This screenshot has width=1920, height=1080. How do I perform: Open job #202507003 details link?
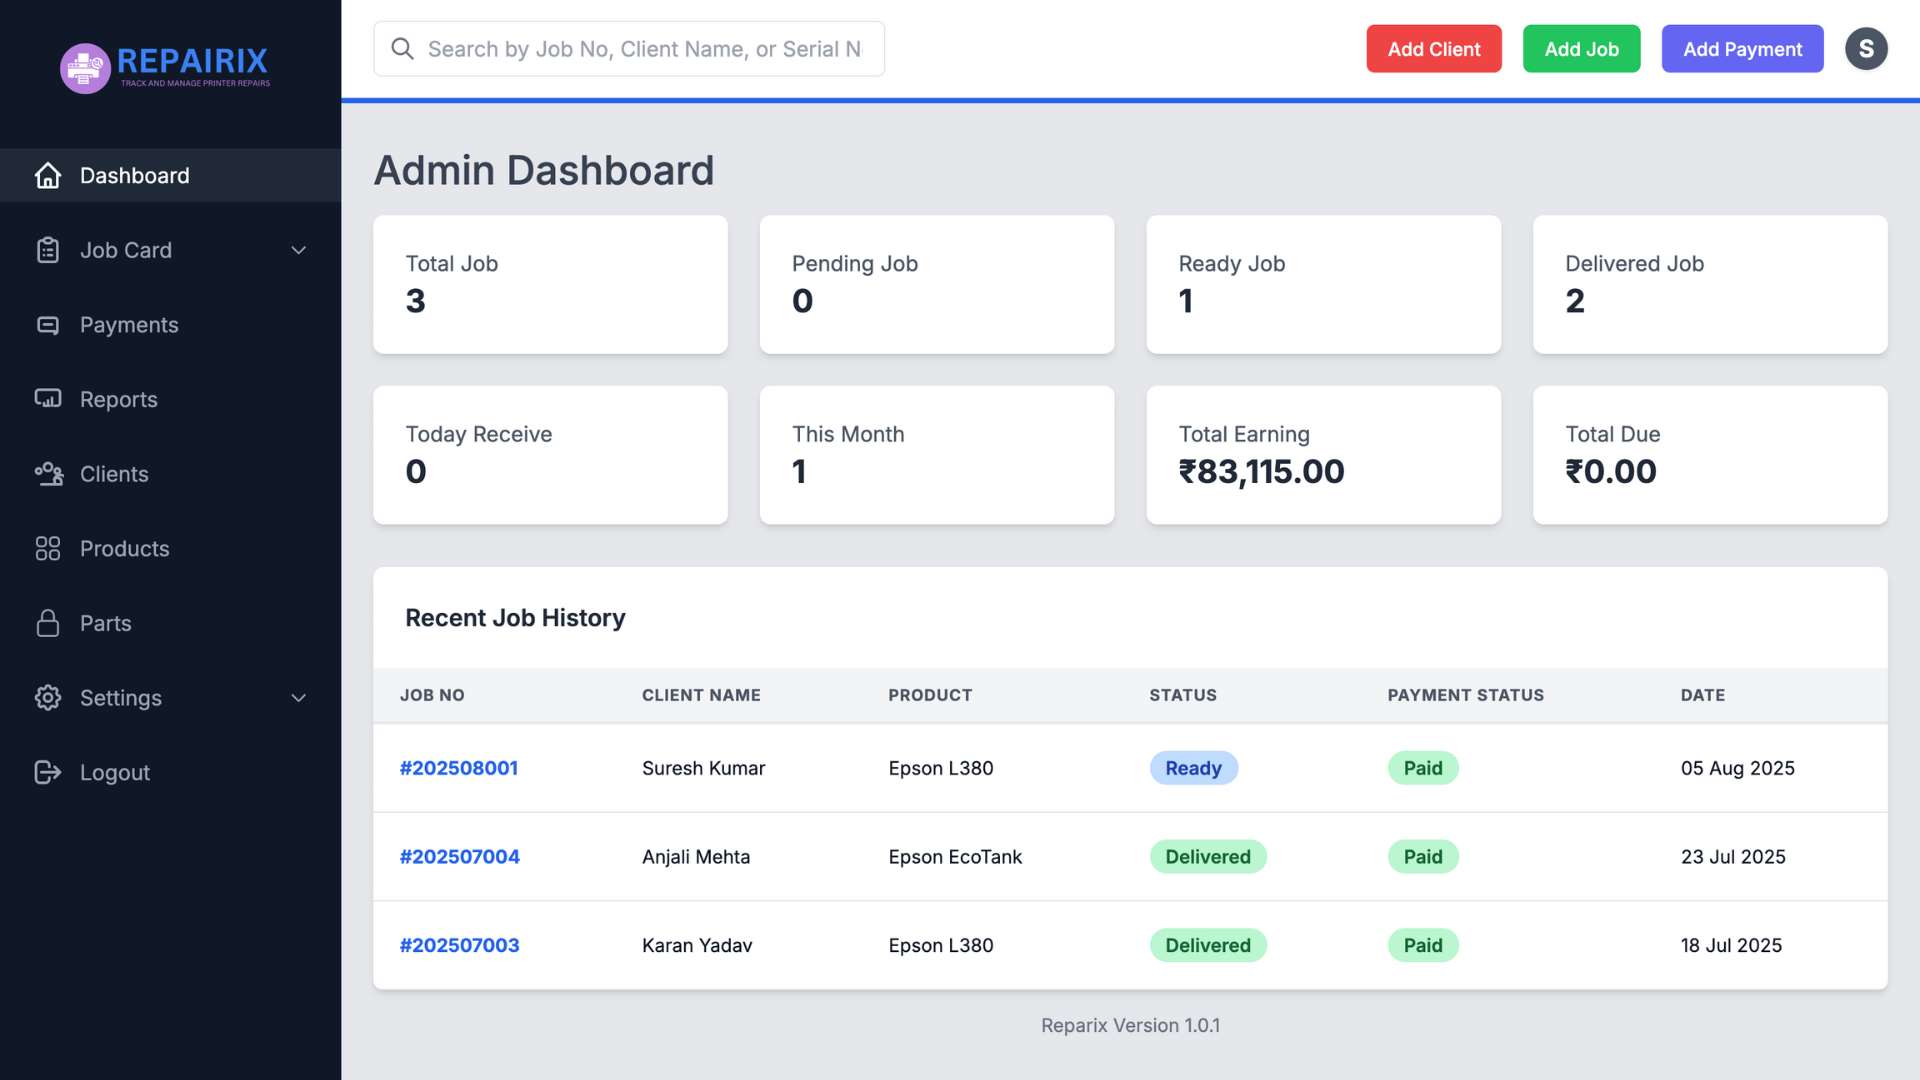459,945
